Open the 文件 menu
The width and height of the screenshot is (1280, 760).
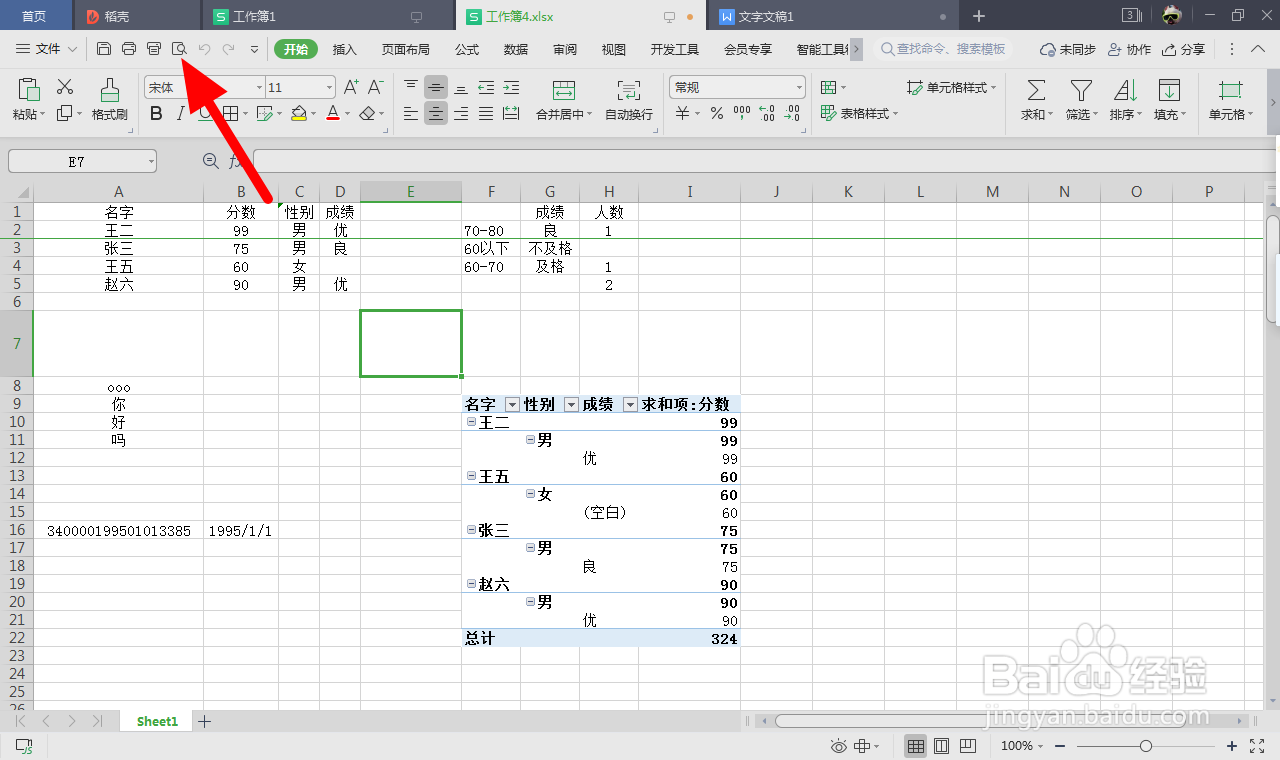[47, 48]
